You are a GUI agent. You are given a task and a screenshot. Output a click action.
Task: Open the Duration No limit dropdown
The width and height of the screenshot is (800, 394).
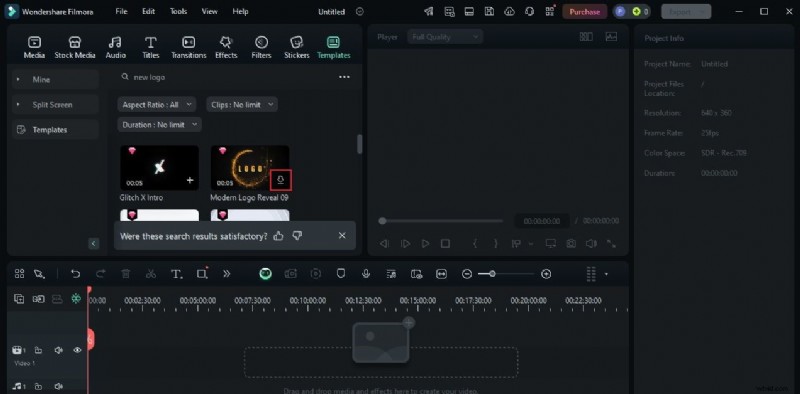pyautogui.click(x=160, y=125)
